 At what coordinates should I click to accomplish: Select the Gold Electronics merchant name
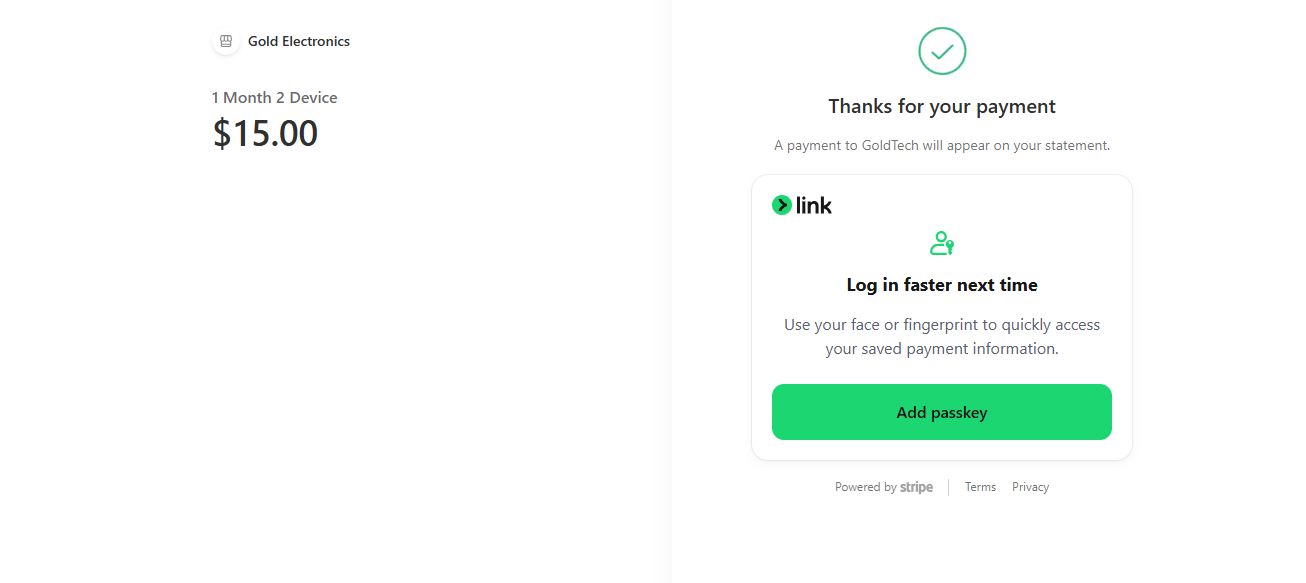[299, 42]
